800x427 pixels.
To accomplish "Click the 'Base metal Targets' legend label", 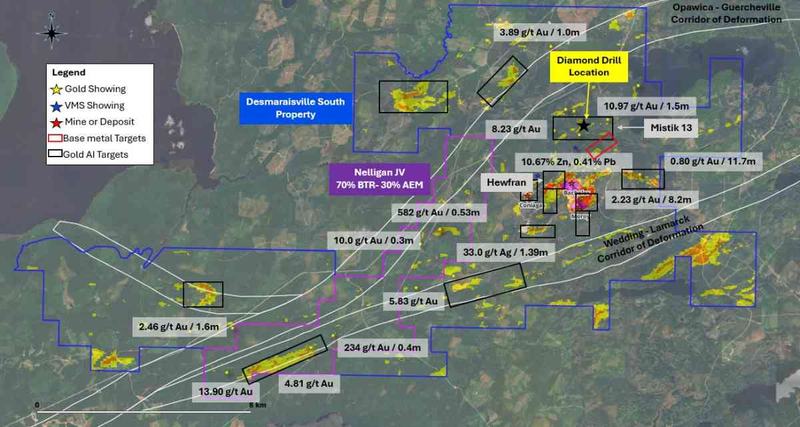I will (x=105, y=138).
